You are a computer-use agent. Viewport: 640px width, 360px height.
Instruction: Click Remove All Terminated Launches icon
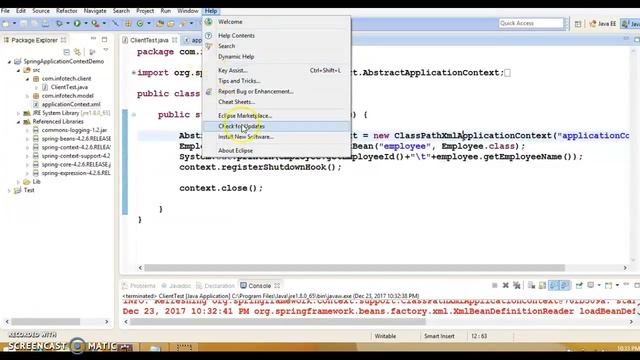516,285
